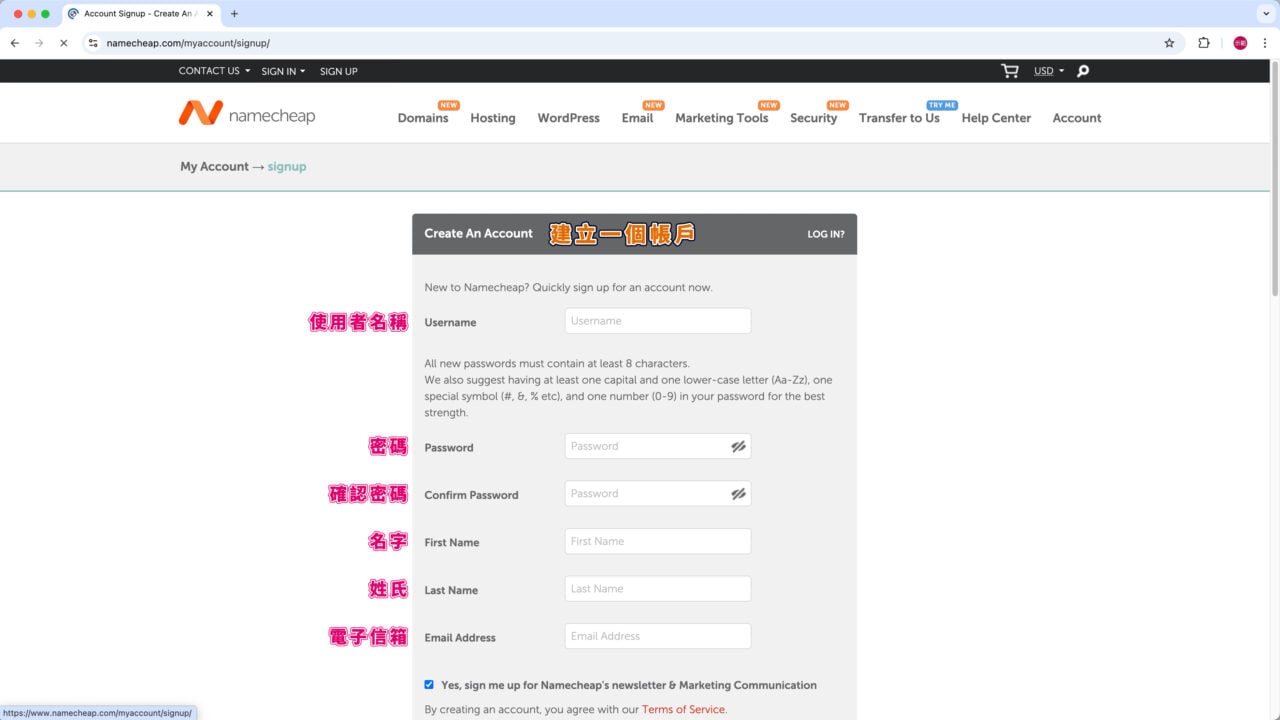Viewport: 1280px width, 720px height.
Task: Select the Namecheap logo
Action: [x=245, y=113]
